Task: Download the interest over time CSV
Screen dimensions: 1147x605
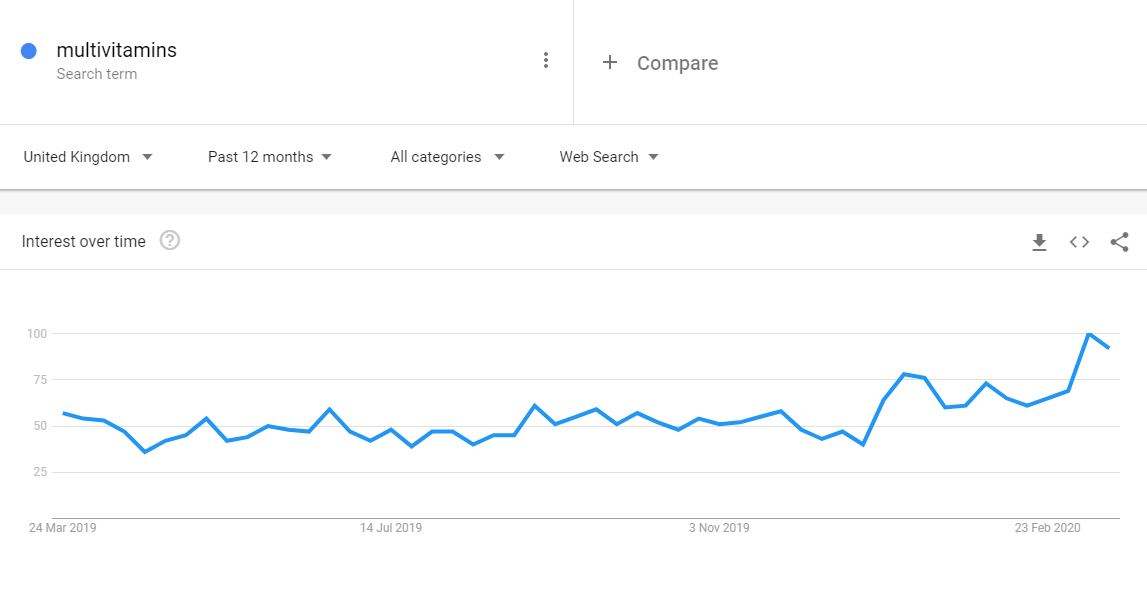Action: coord(1039,242)
